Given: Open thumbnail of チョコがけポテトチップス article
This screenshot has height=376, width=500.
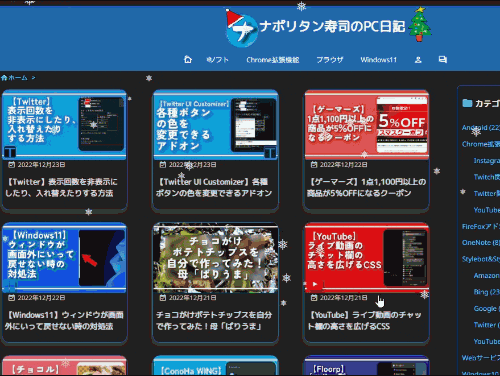Looking at the screenshot, I should [215, 258].
